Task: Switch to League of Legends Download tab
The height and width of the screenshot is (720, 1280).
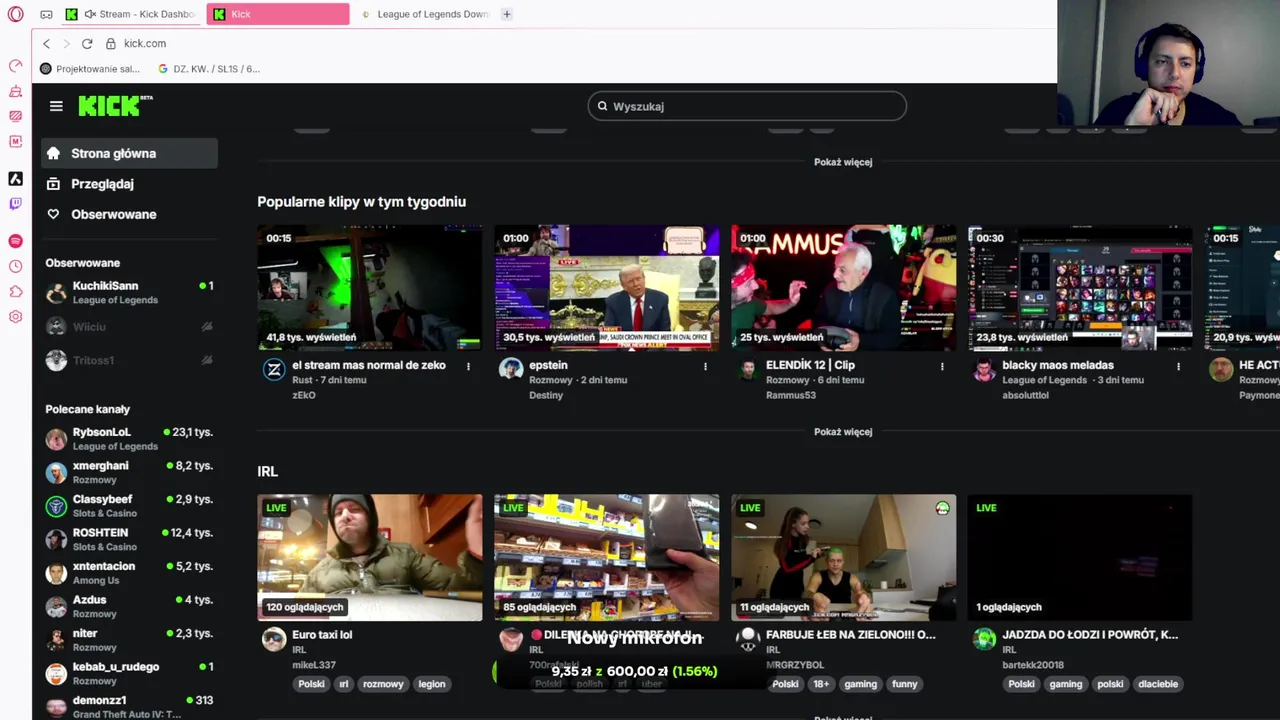Action: click(423, 14)
